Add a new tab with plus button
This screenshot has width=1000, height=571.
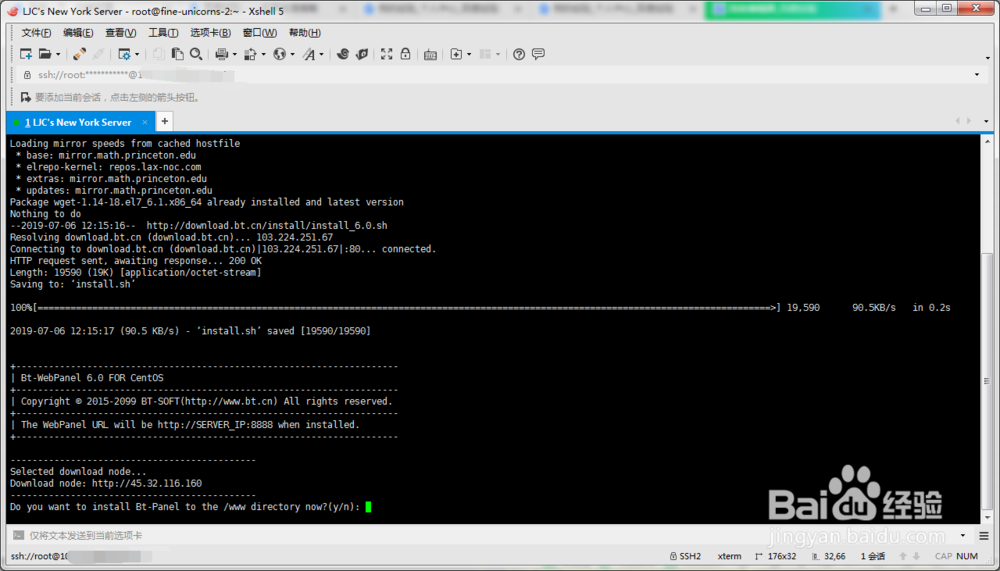(165, 121)
